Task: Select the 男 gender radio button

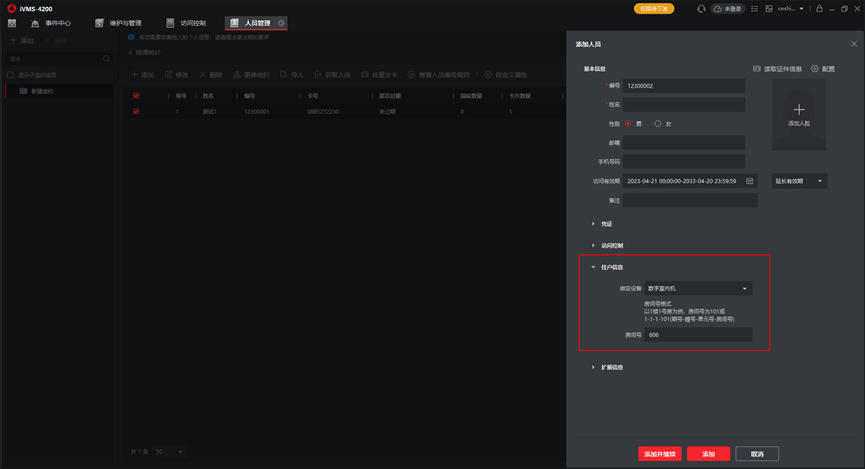Action: click(x=628, y=124)
